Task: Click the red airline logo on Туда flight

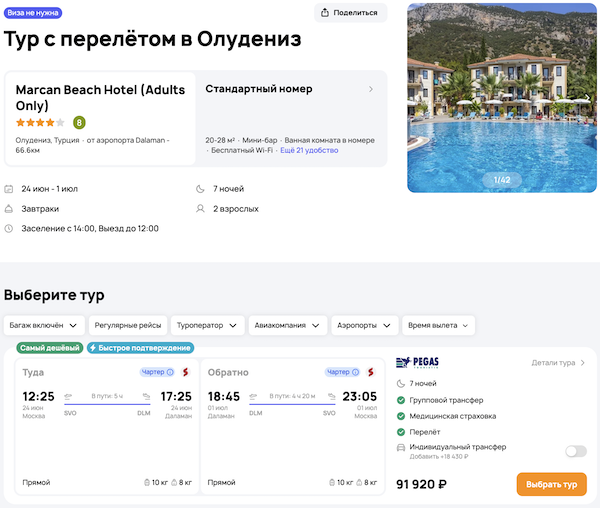Action: click(x=184, y=372)
